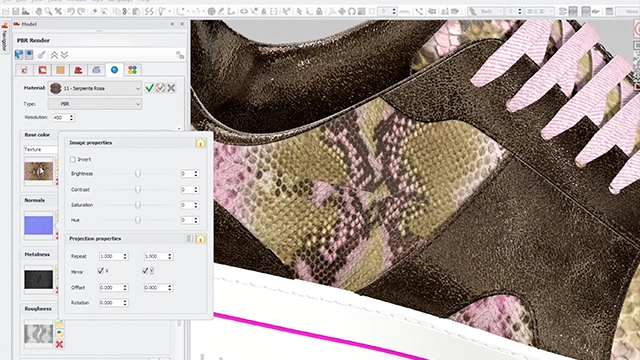
Task: Click the redo arrow icon
Action: coord(81,11)
